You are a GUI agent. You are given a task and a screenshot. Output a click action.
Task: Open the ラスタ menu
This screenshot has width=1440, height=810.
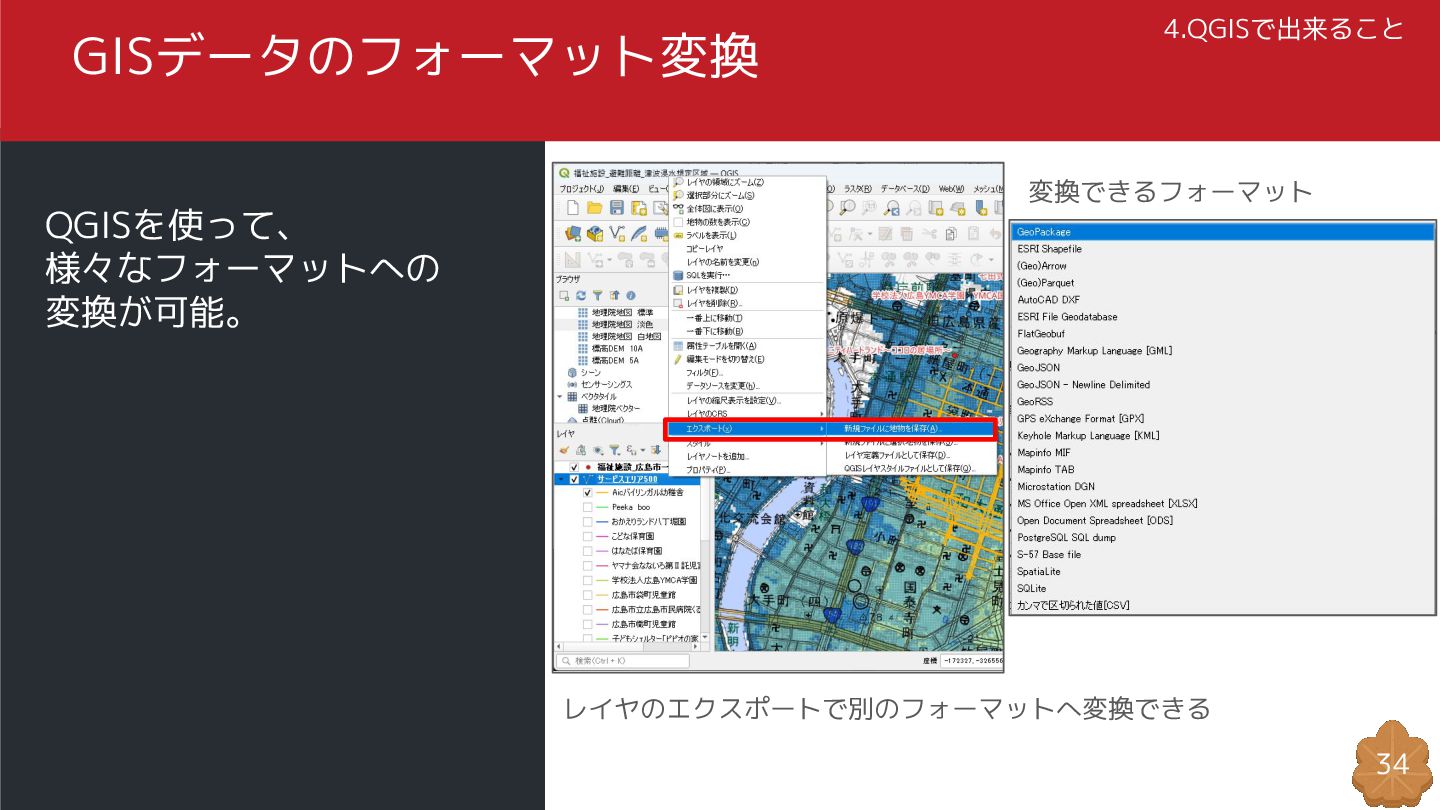858,189
